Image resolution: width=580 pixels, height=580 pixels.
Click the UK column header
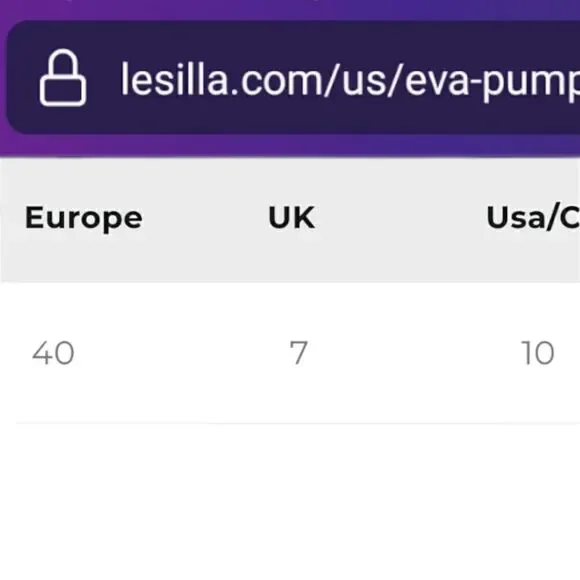click(291, 218)
